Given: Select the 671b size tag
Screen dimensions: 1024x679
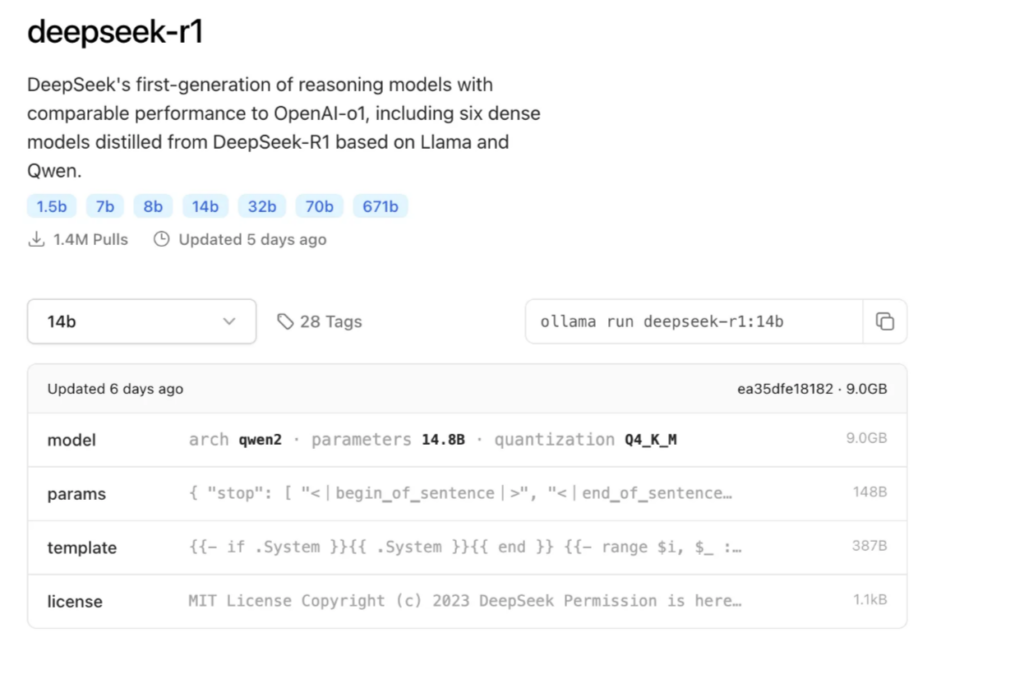Looking at the screenshot, I should 380,206.
